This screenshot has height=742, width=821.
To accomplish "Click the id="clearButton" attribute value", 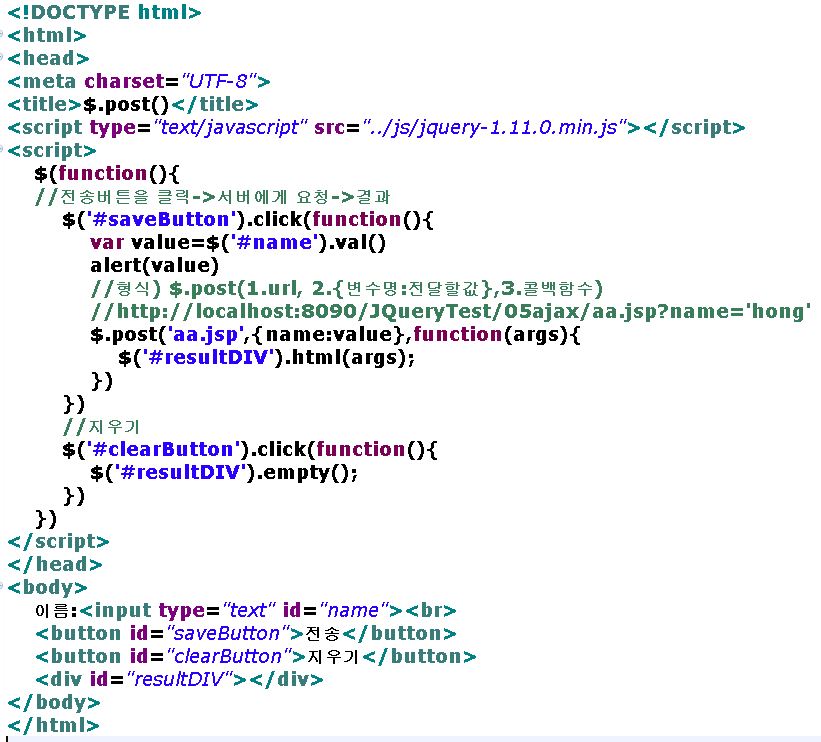I will tap(230, 657).
